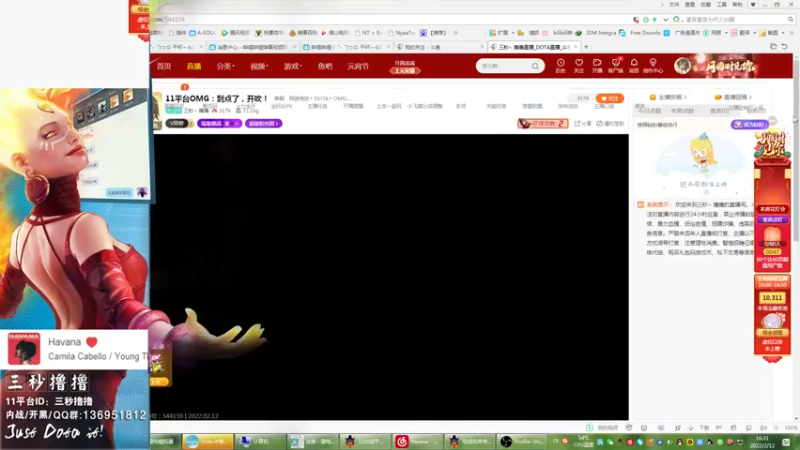Open the 文件 menu in the browser menu bar
Viewport: 800px width, 450px height.
(x=674, y=5)
